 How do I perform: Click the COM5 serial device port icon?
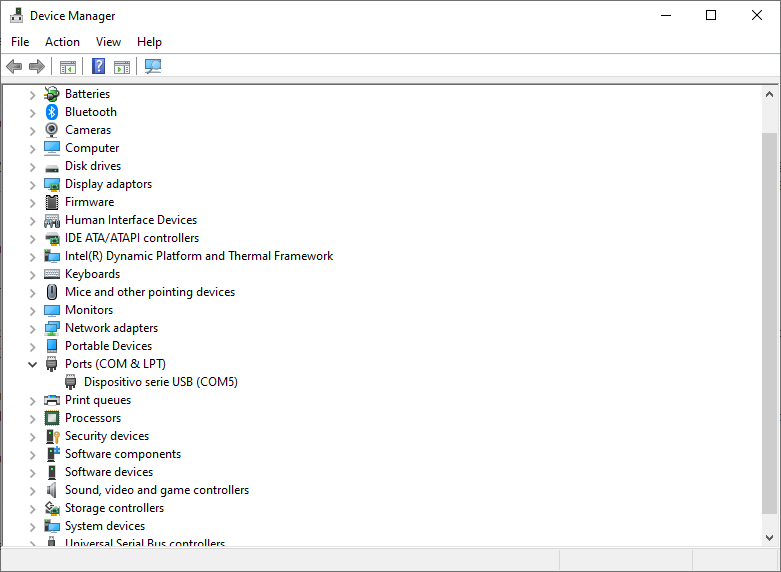[x=71, y=382]
